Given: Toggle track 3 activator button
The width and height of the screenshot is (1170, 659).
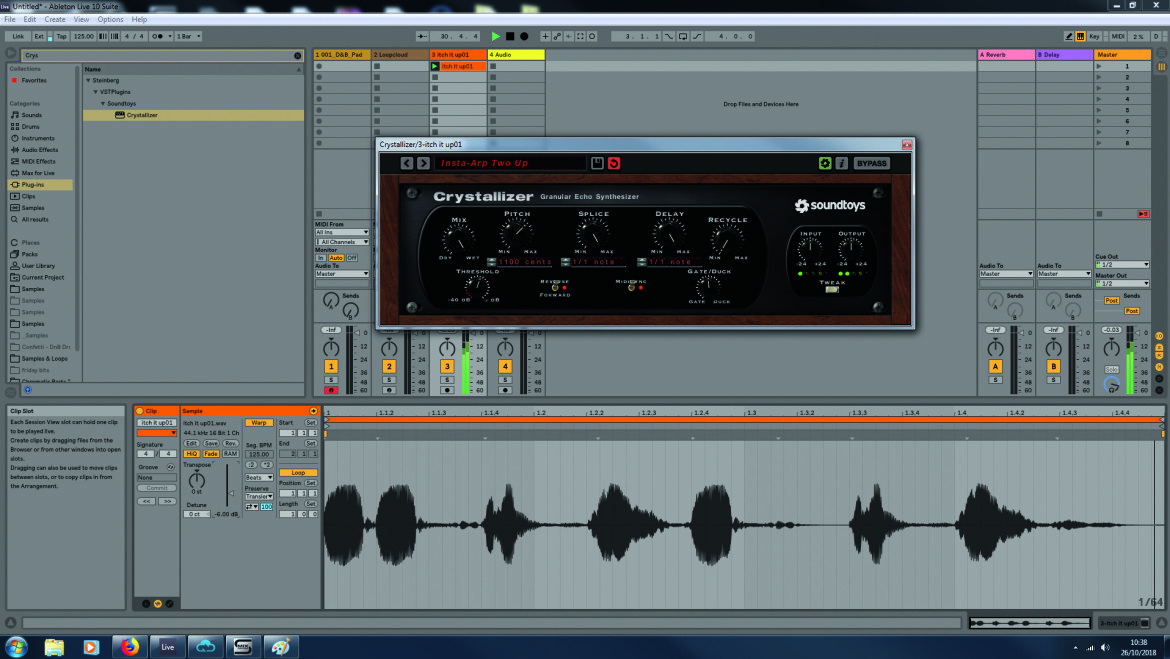Looking at the screenshot, I should 447,366.
